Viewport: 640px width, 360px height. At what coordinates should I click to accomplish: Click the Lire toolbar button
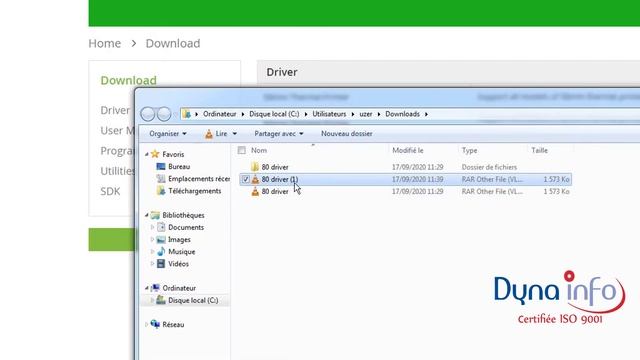click(x=221, y=134)
